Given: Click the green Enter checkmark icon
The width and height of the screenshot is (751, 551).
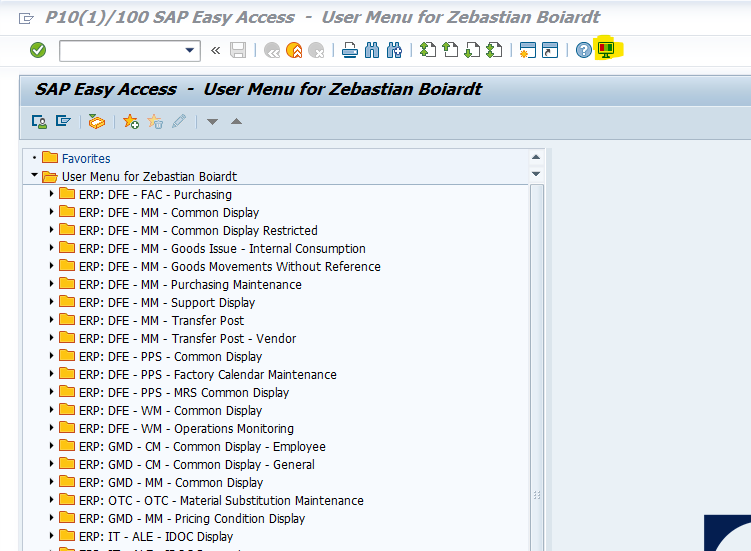Looking at the screenshot, I should click(38, 50).
